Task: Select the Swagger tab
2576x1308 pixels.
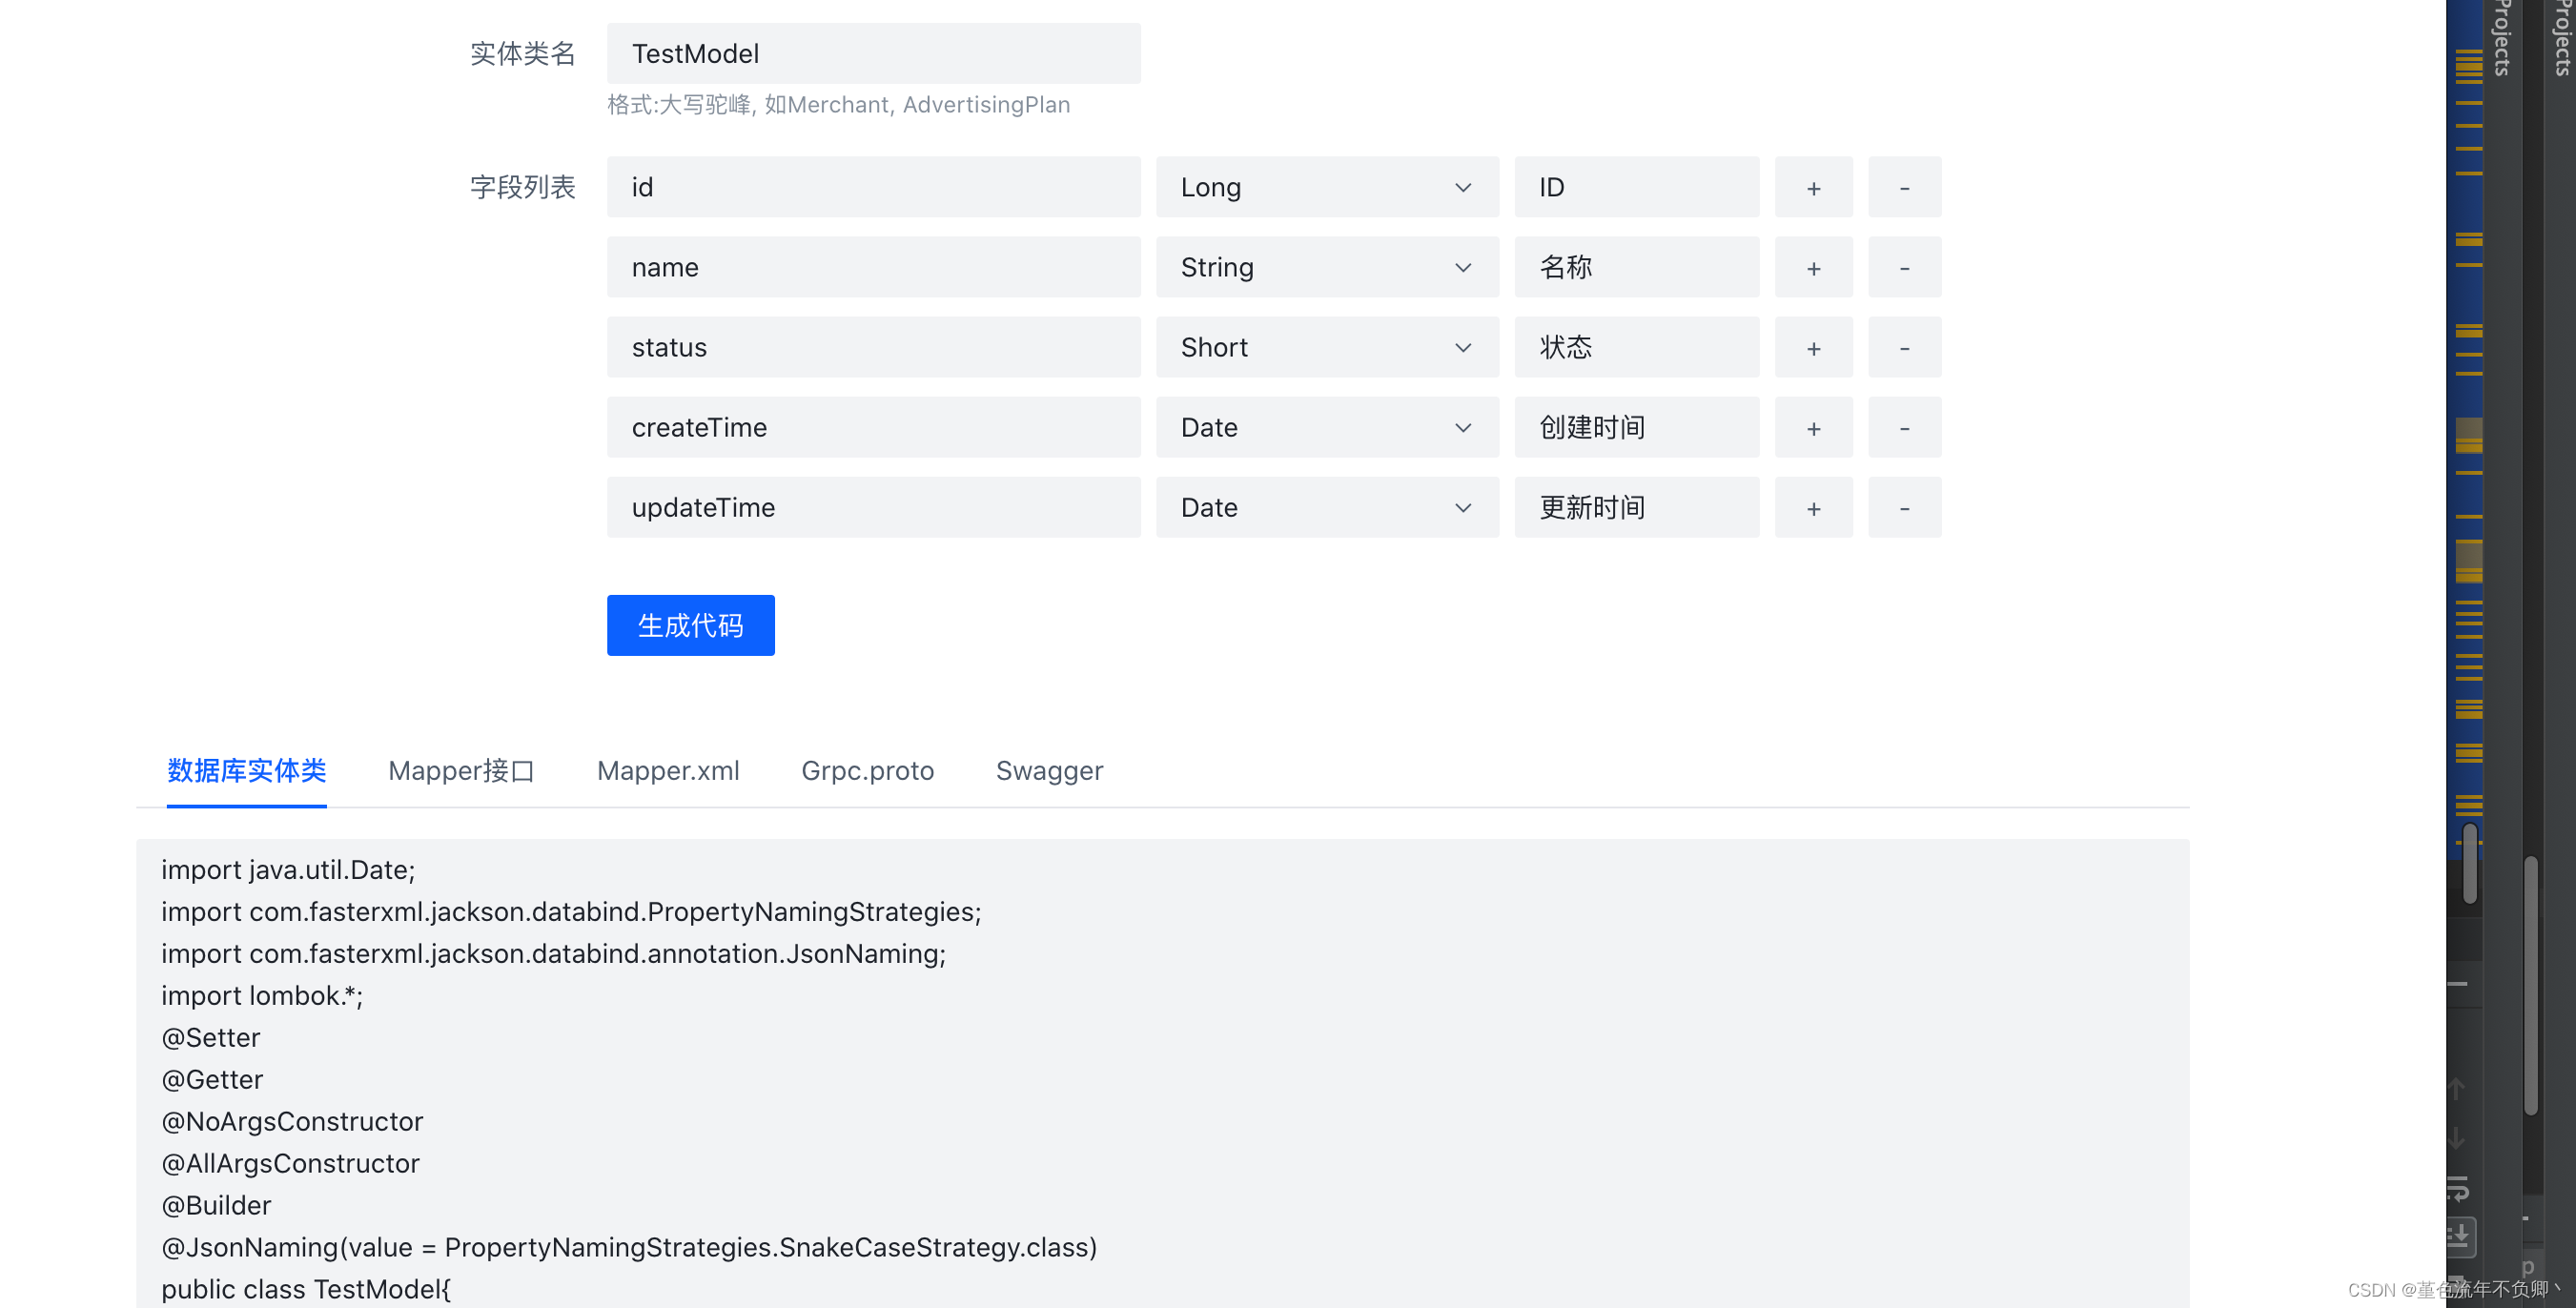Action: click(1048, 770)
